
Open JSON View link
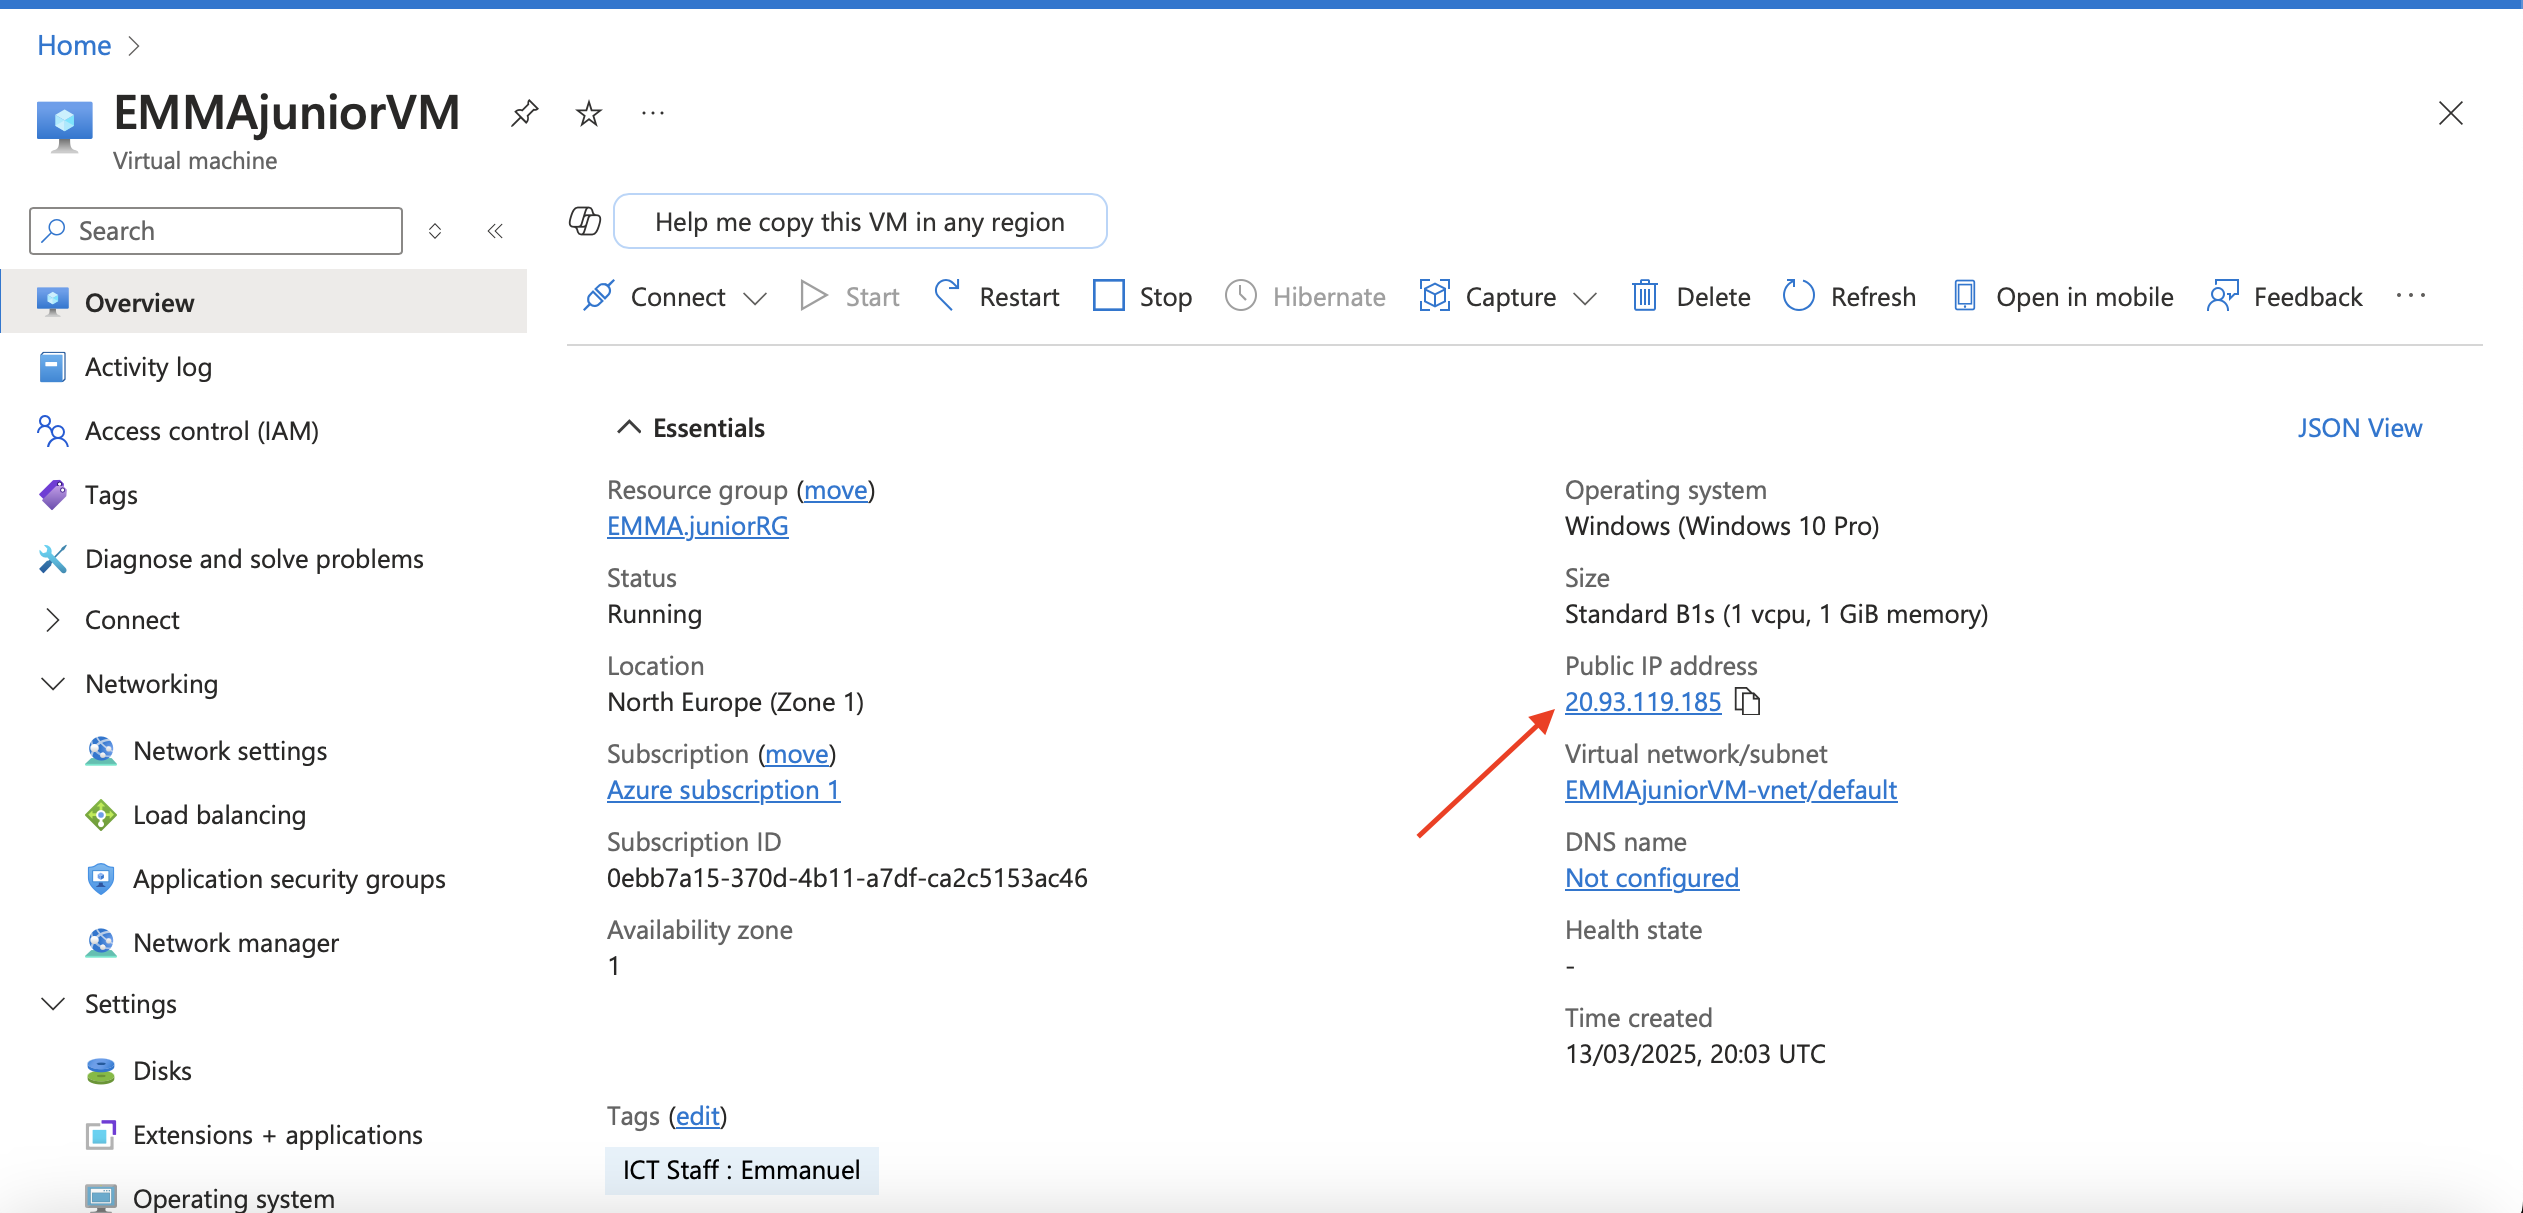2360,428
